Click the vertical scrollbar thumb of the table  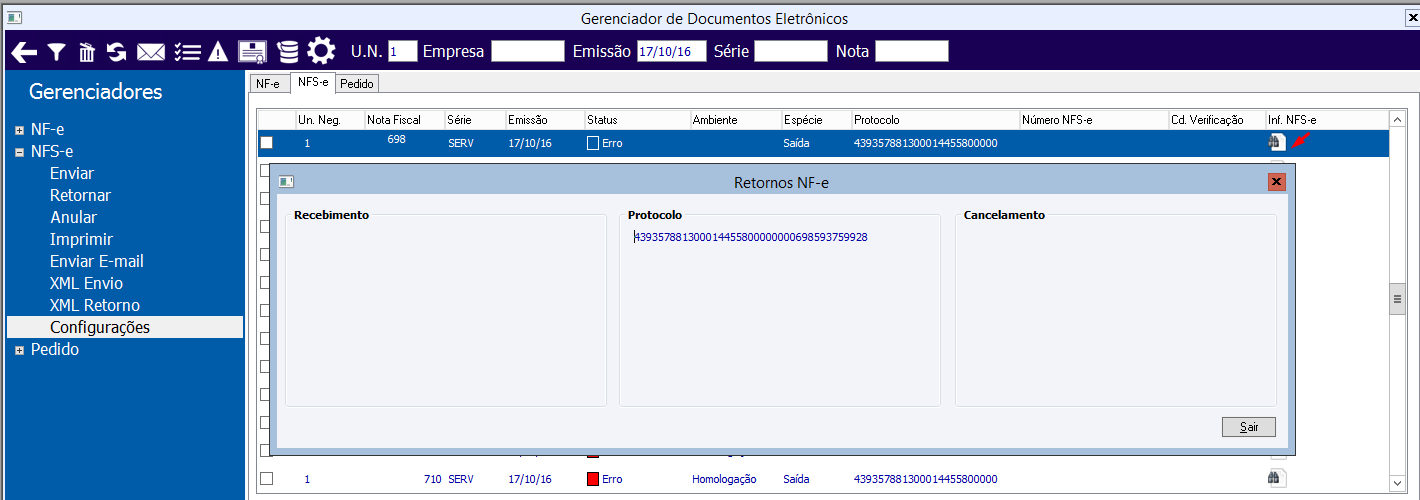coord(1398,299)
